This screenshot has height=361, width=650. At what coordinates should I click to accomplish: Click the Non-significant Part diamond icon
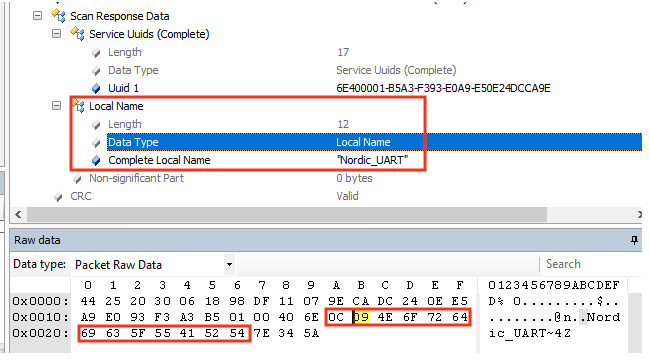(77, 179)
